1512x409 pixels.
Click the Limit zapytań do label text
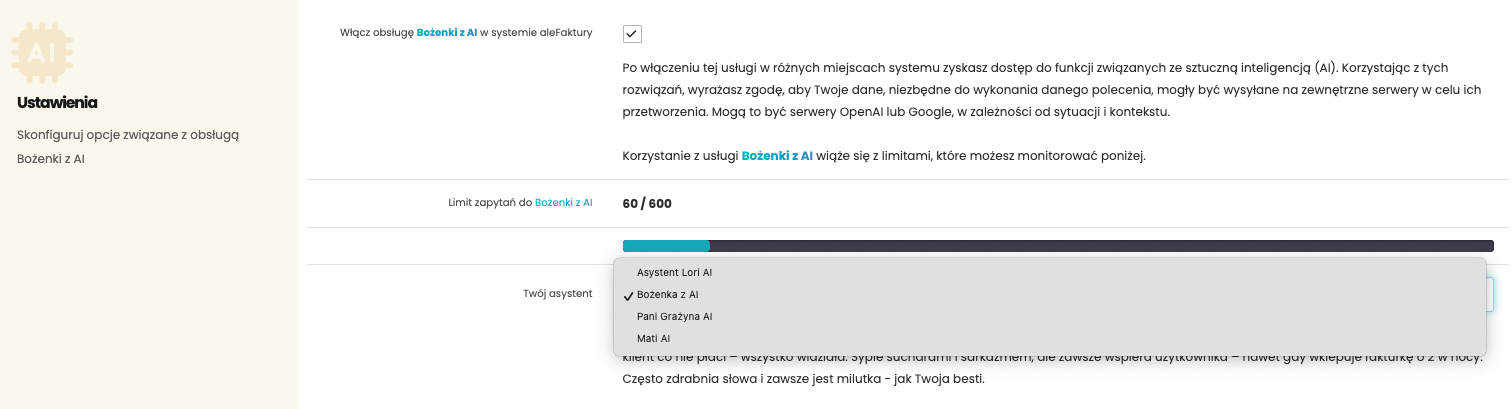pyautogui.click(x=490, y=203)
